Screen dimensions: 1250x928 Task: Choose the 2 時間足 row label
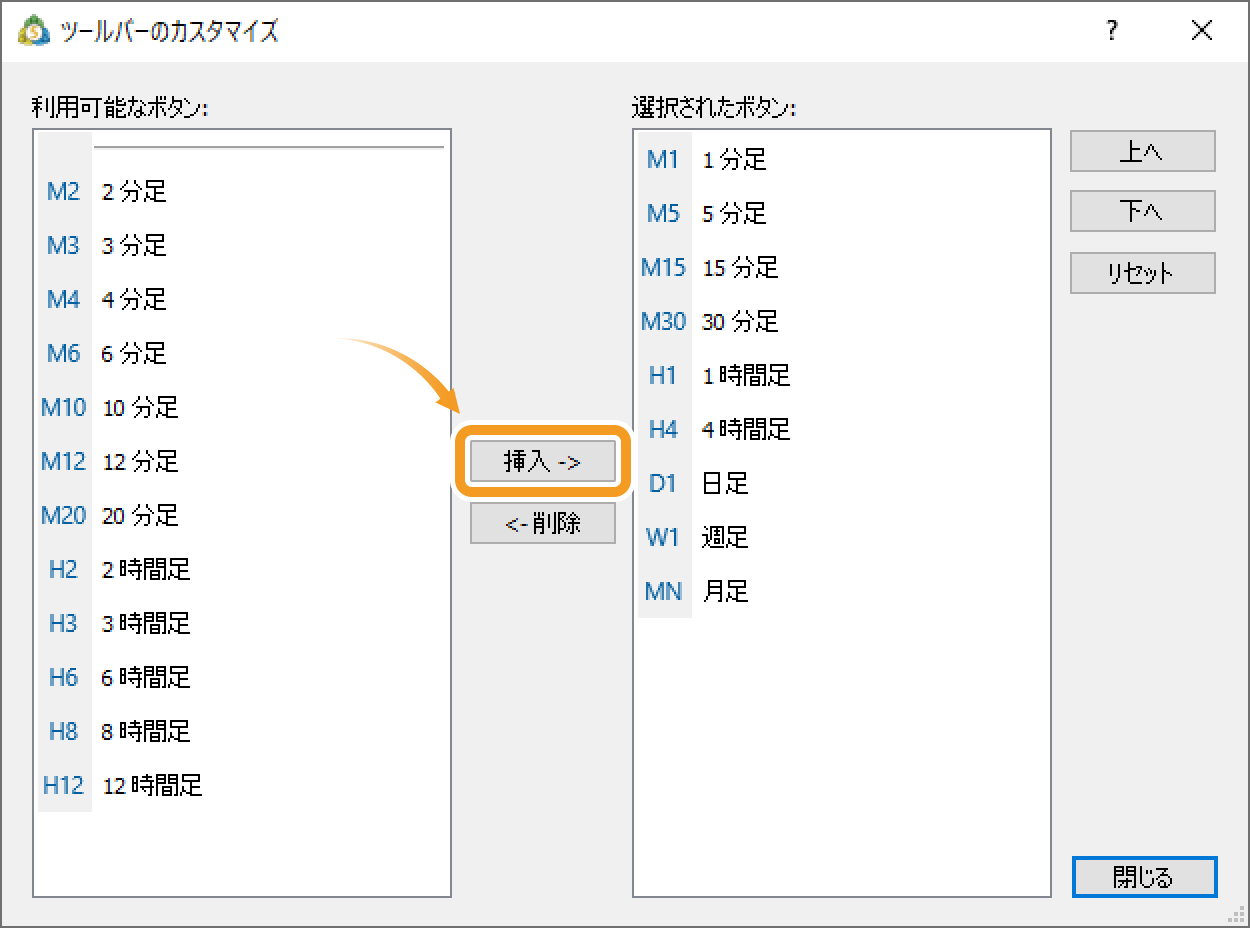(x=146, y=570)
